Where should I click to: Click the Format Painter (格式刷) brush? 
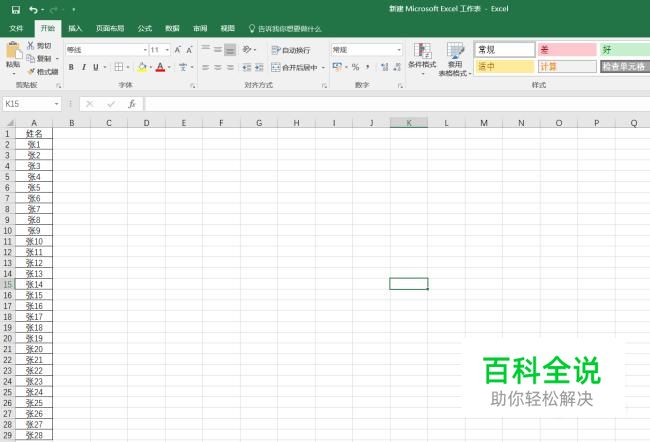(x=30, y=72)
